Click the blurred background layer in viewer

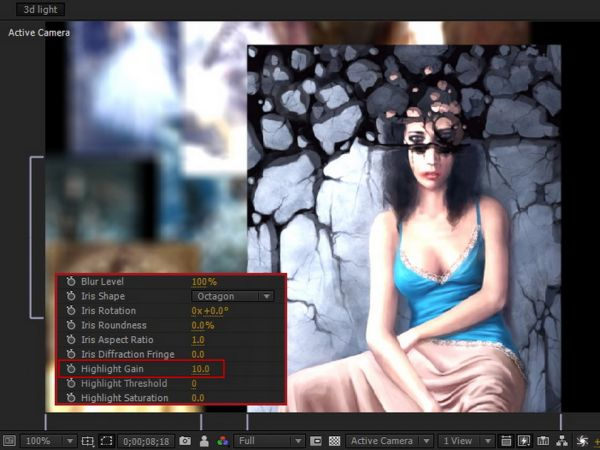(x=145, y=145)
